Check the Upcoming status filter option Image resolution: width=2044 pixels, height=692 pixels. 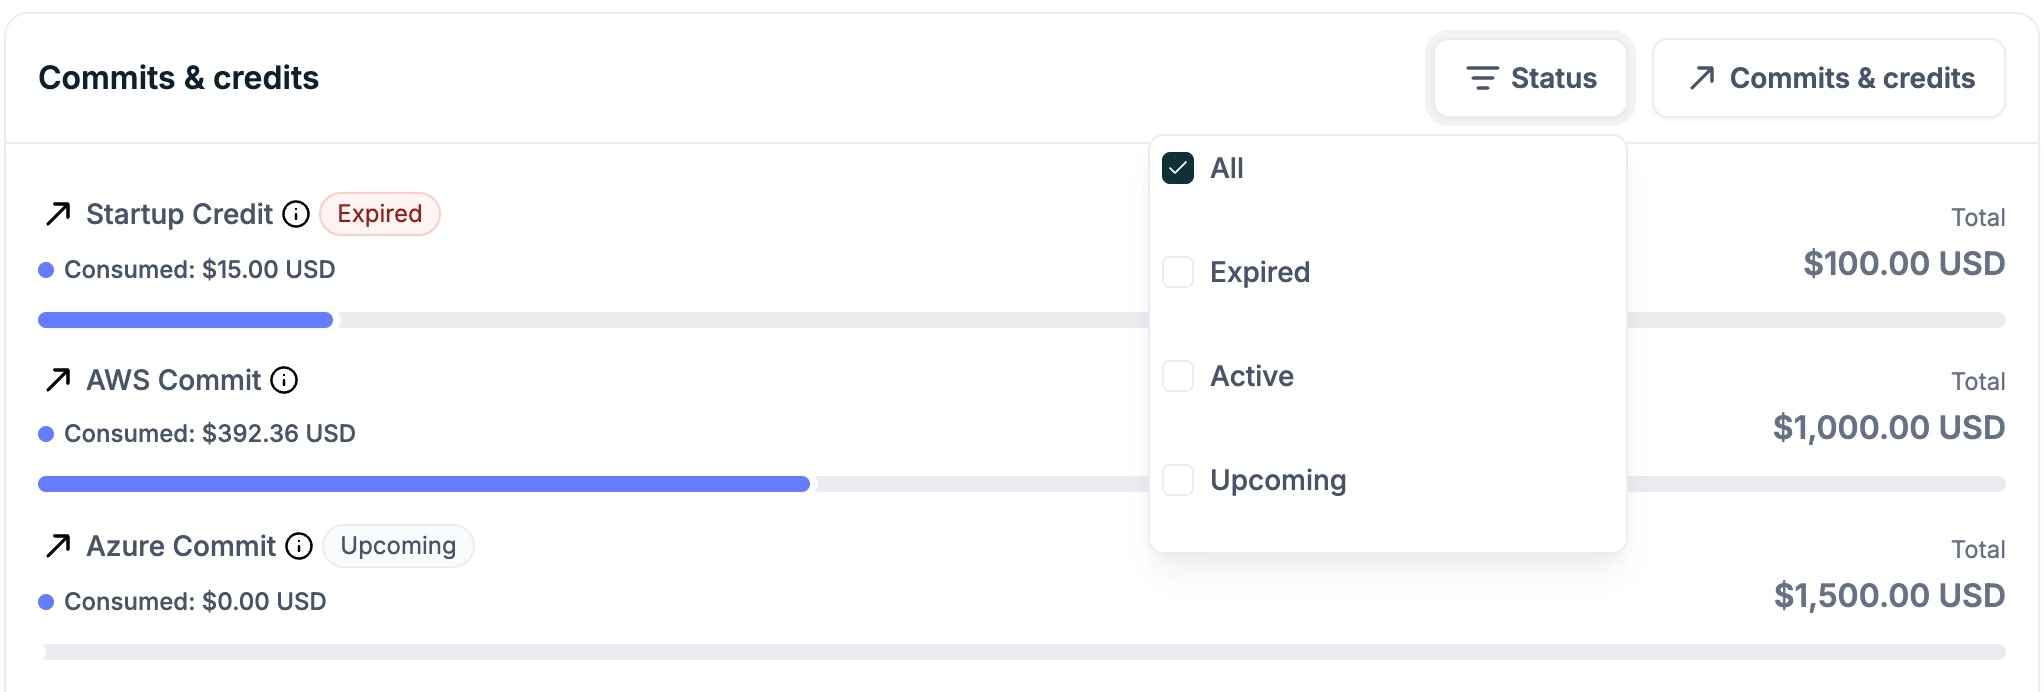(1178, 480)
